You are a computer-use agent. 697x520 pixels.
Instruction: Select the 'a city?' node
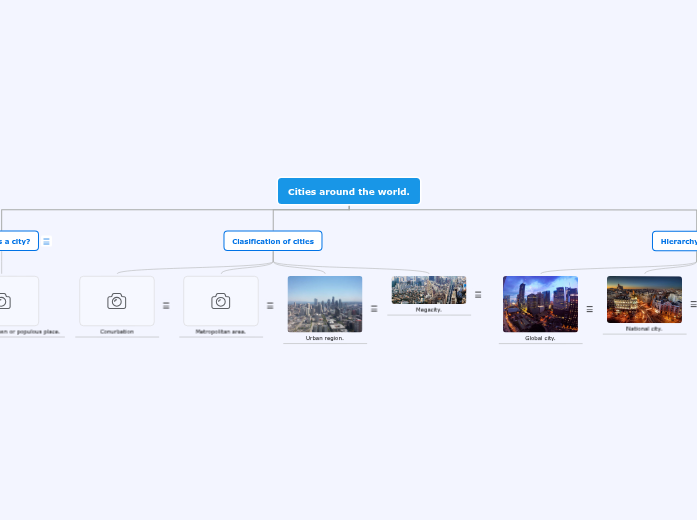click(x=19, y=241)
